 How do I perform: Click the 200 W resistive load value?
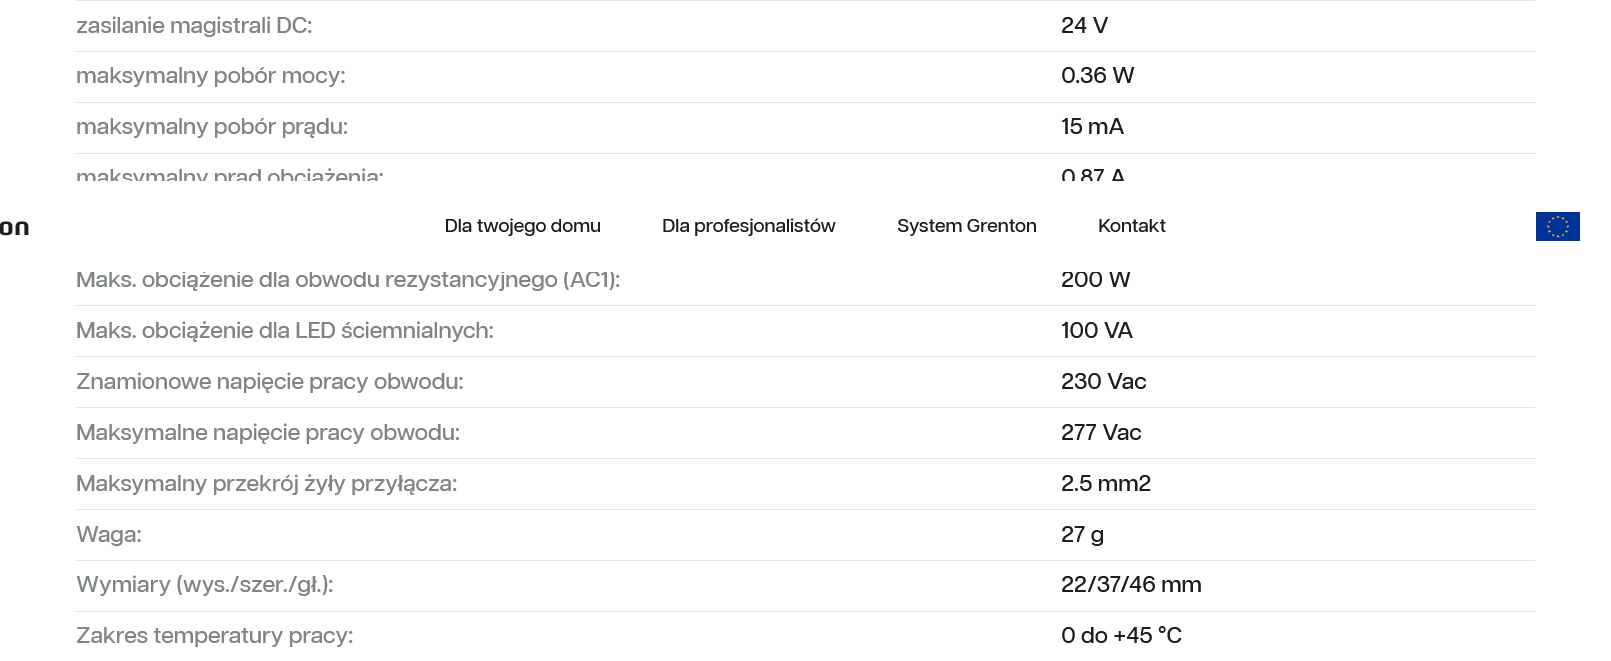point(1095,280)
